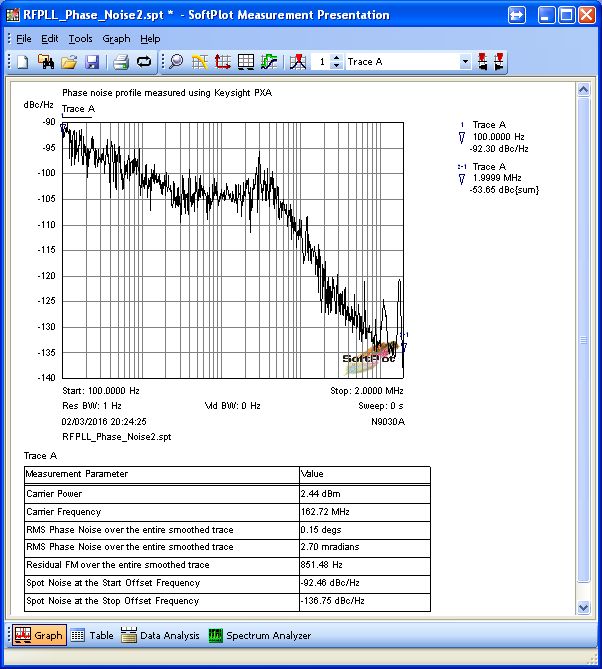Click the 'Res BW: 1 Hz' text
This screenshot has height=669, width=602.
92,405
